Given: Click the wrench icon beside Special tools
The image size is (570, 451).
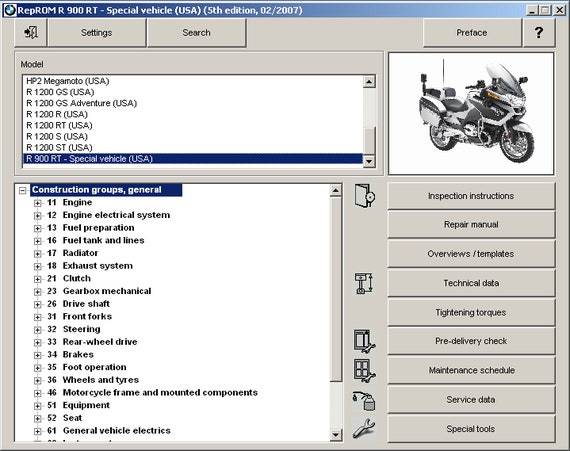Looking at the screenshot, I should [364, 428].
